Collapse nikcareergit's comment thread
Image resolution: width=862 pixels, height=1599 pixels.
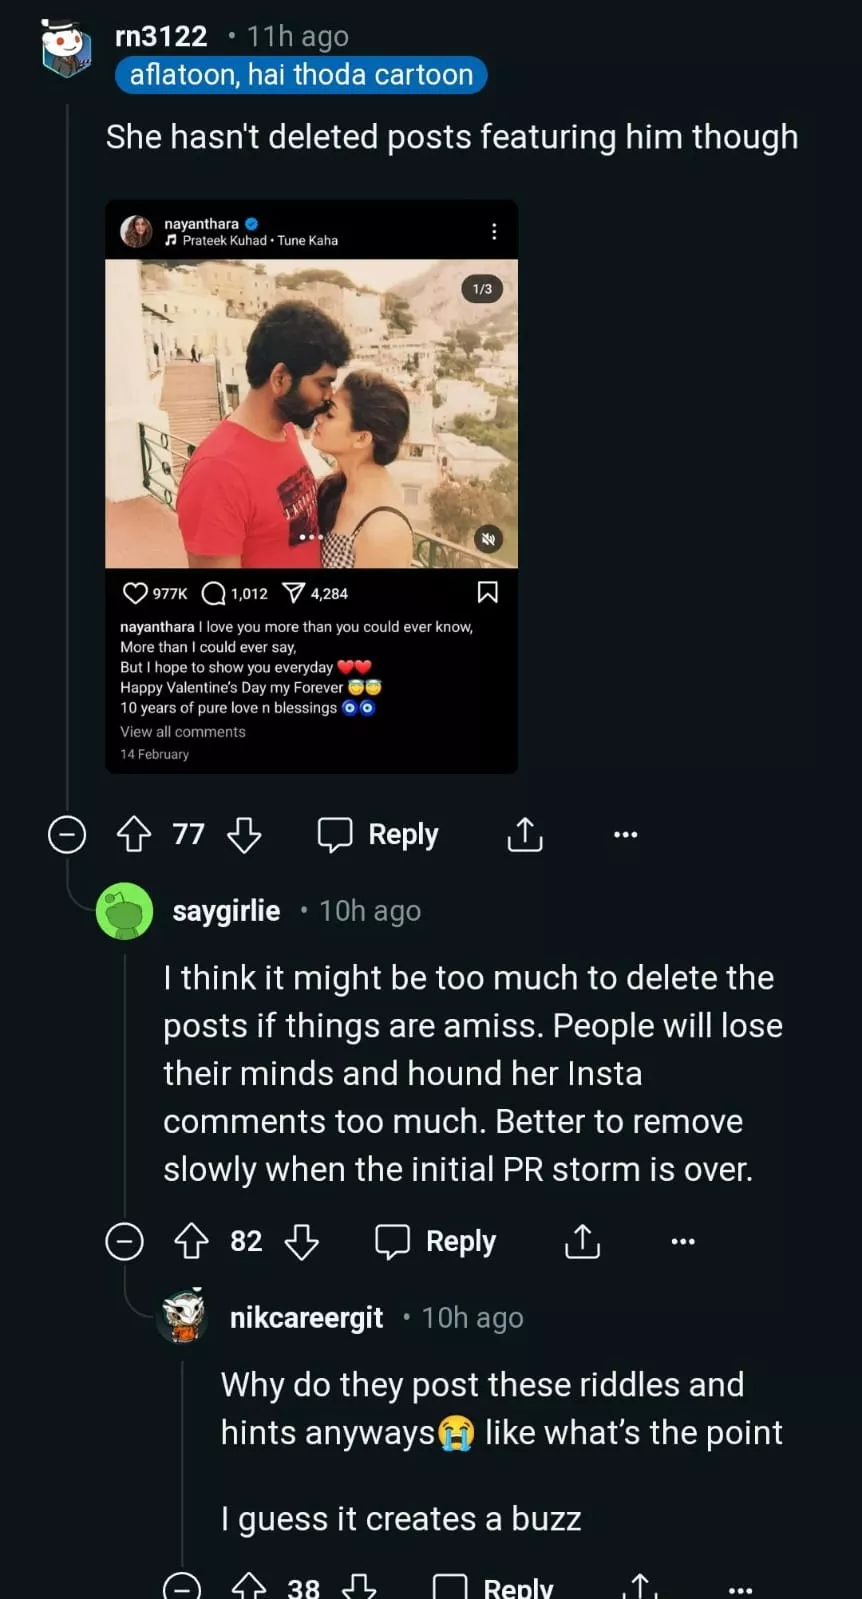182,1586
